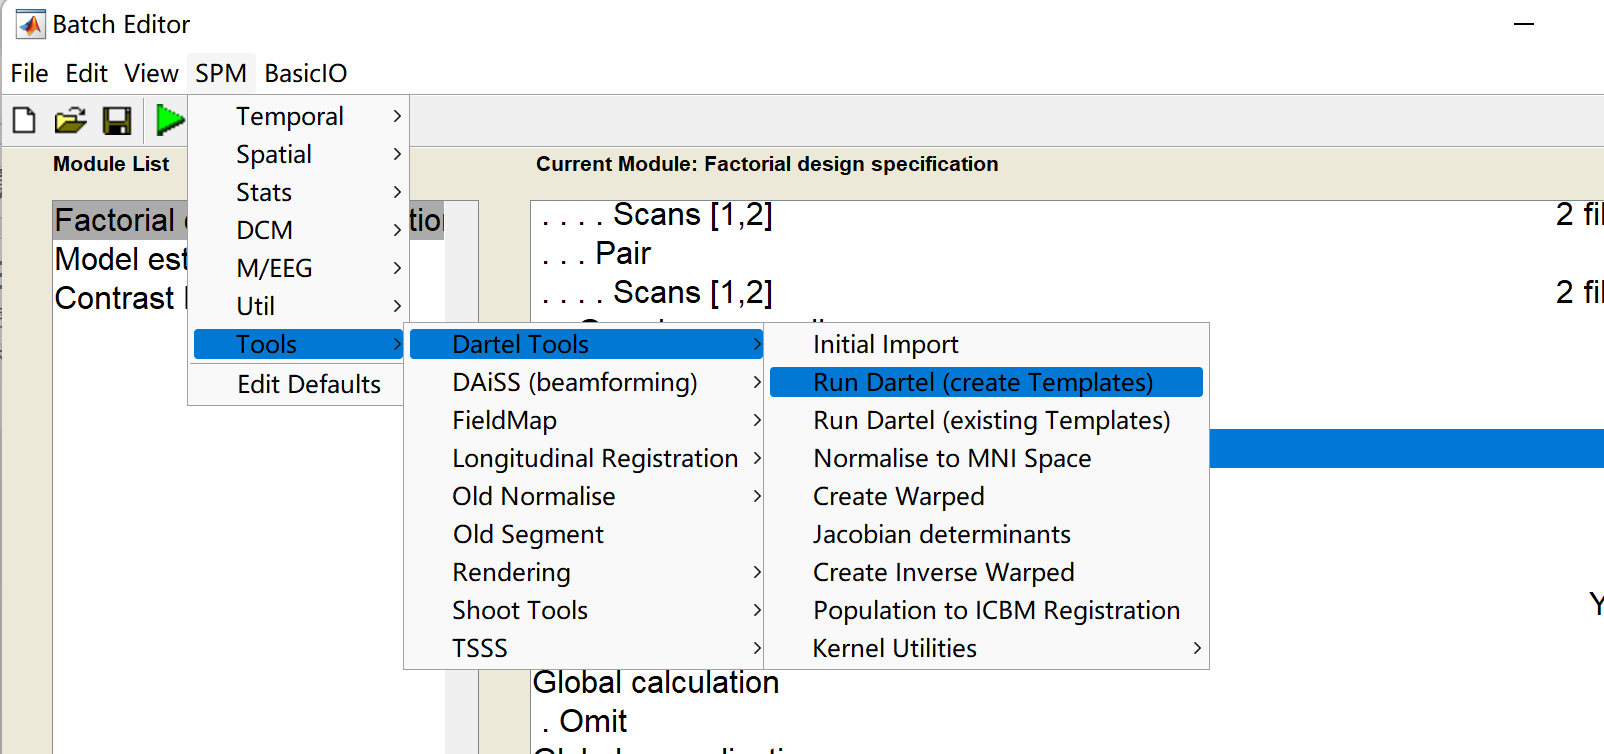Click the MATLAB logo in title bar
The image size is (1604, 754).
click(x=31, y=24)
